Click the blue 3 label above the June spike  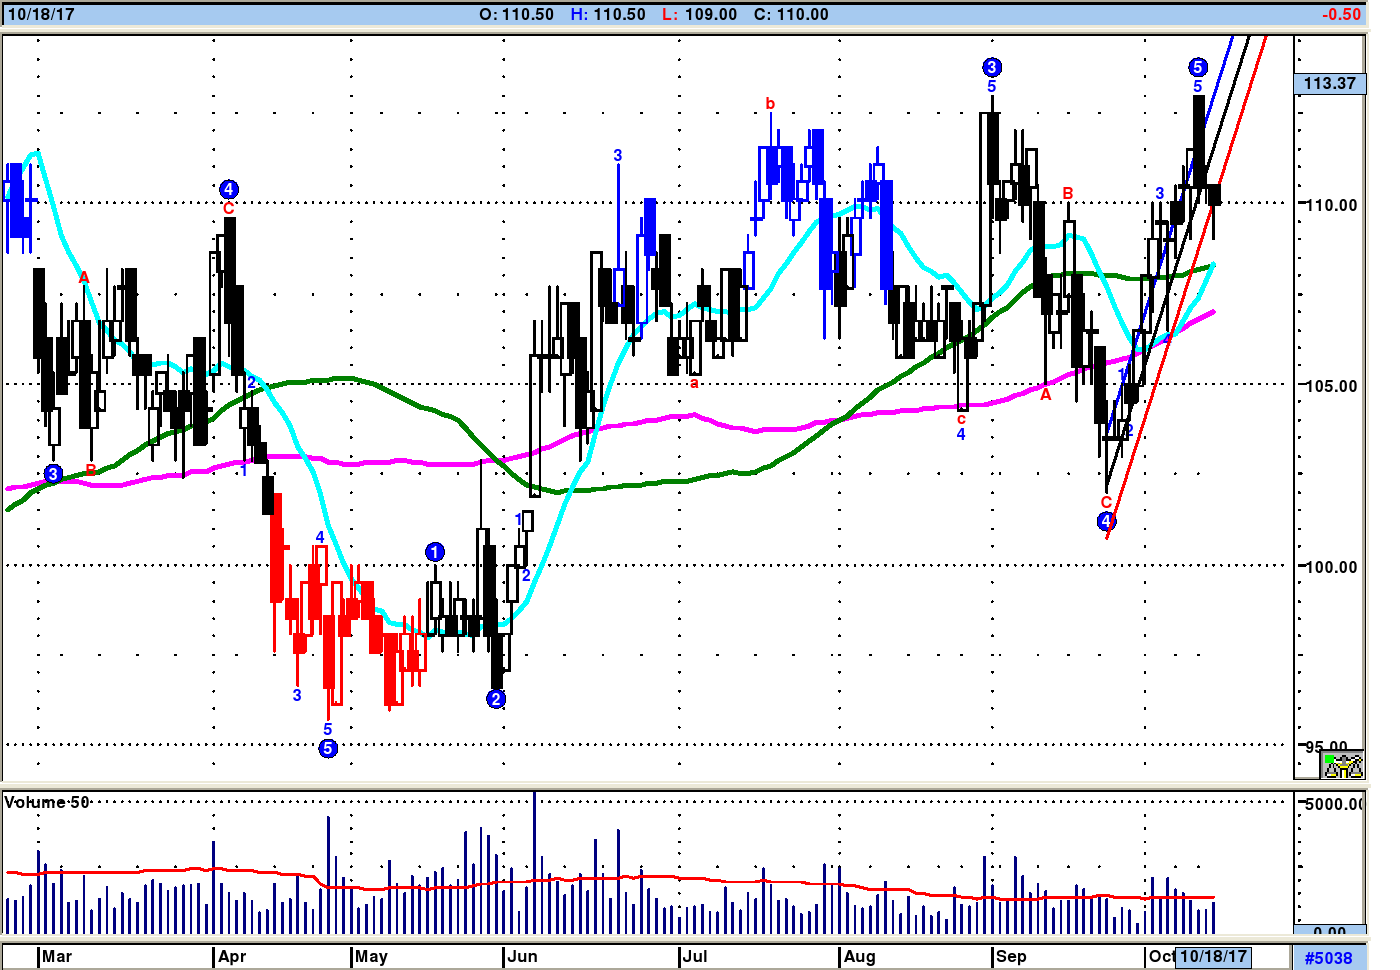[618, 155]
